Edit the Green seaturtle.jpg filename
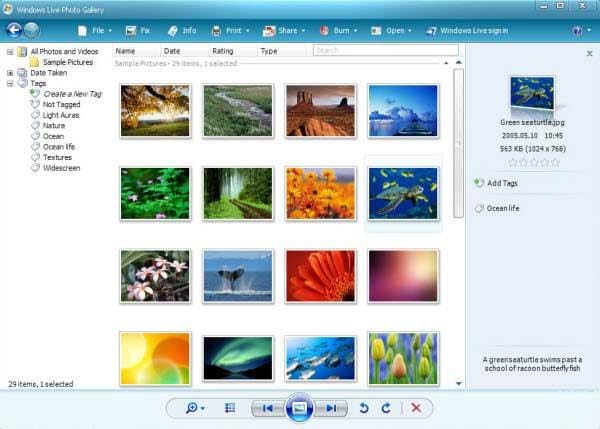The width and height of the screenshot is (600, 429). tap(532, 122)
